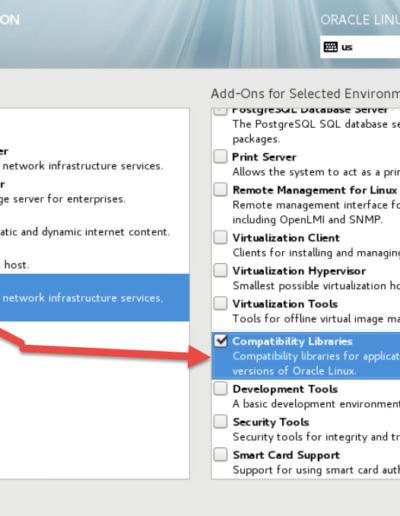The image size is (400, 516).
Task: Click 'A basic development environment' description
Action: tap(316, 404)
